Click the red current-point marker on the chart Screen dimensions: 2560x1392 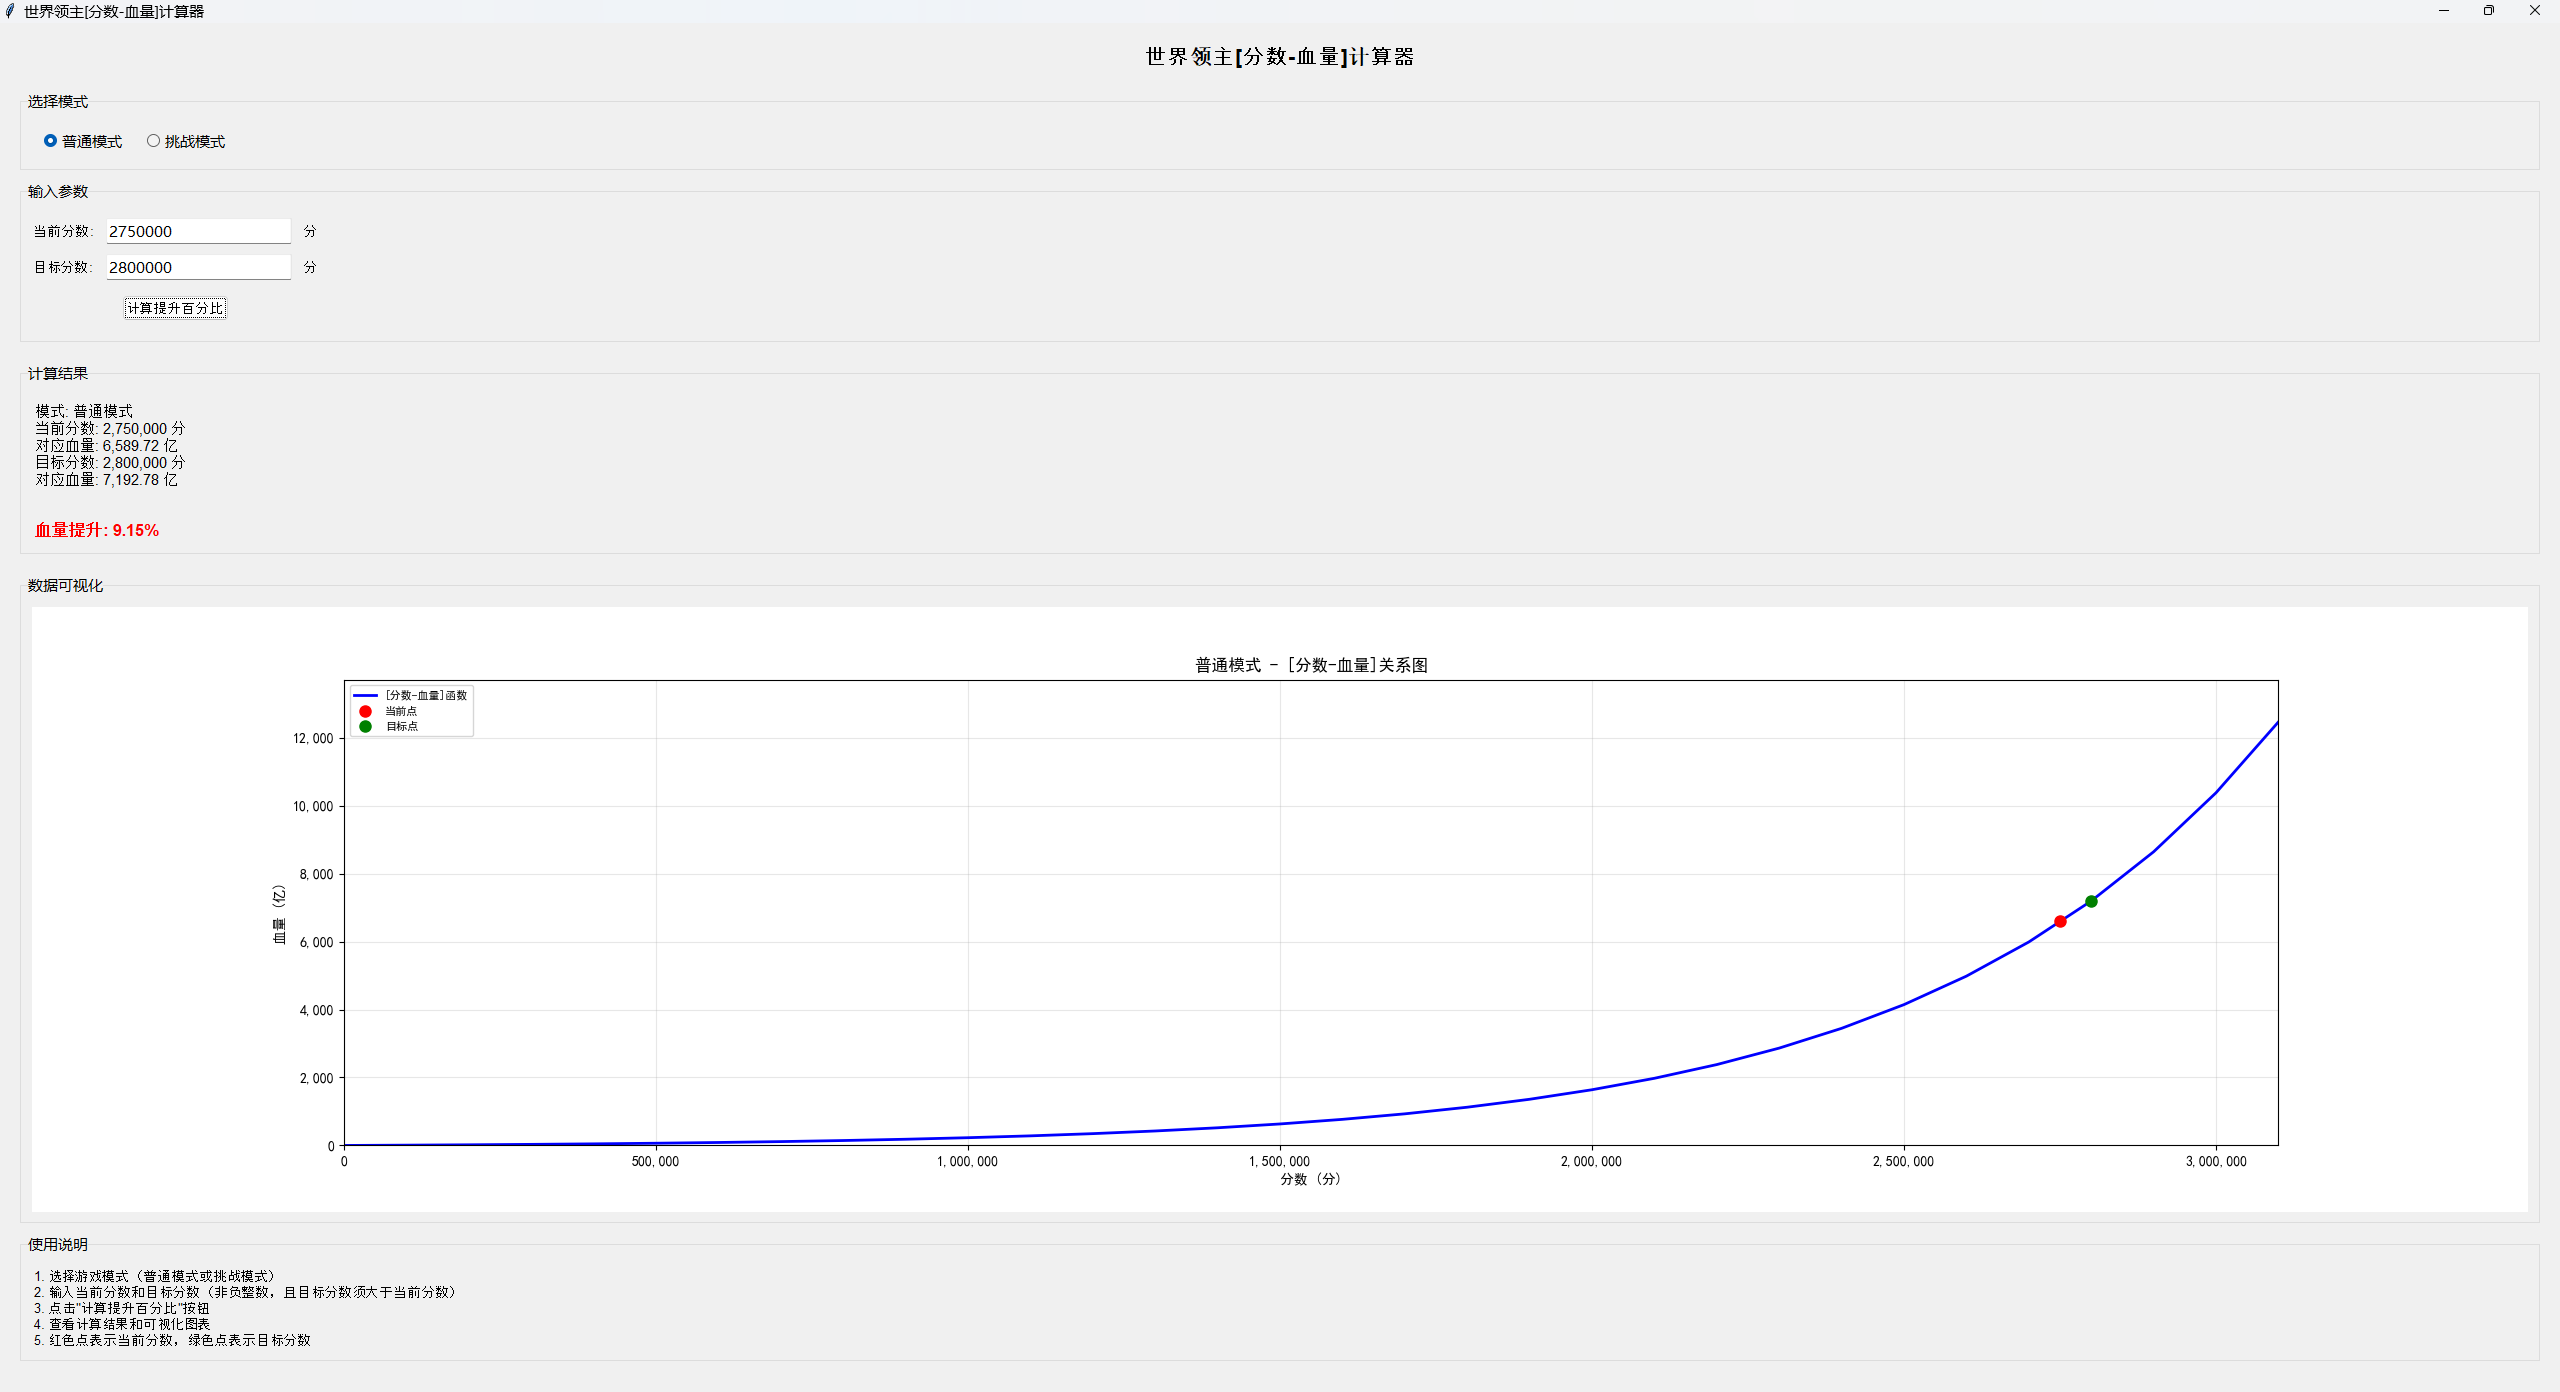point(2060,921)
